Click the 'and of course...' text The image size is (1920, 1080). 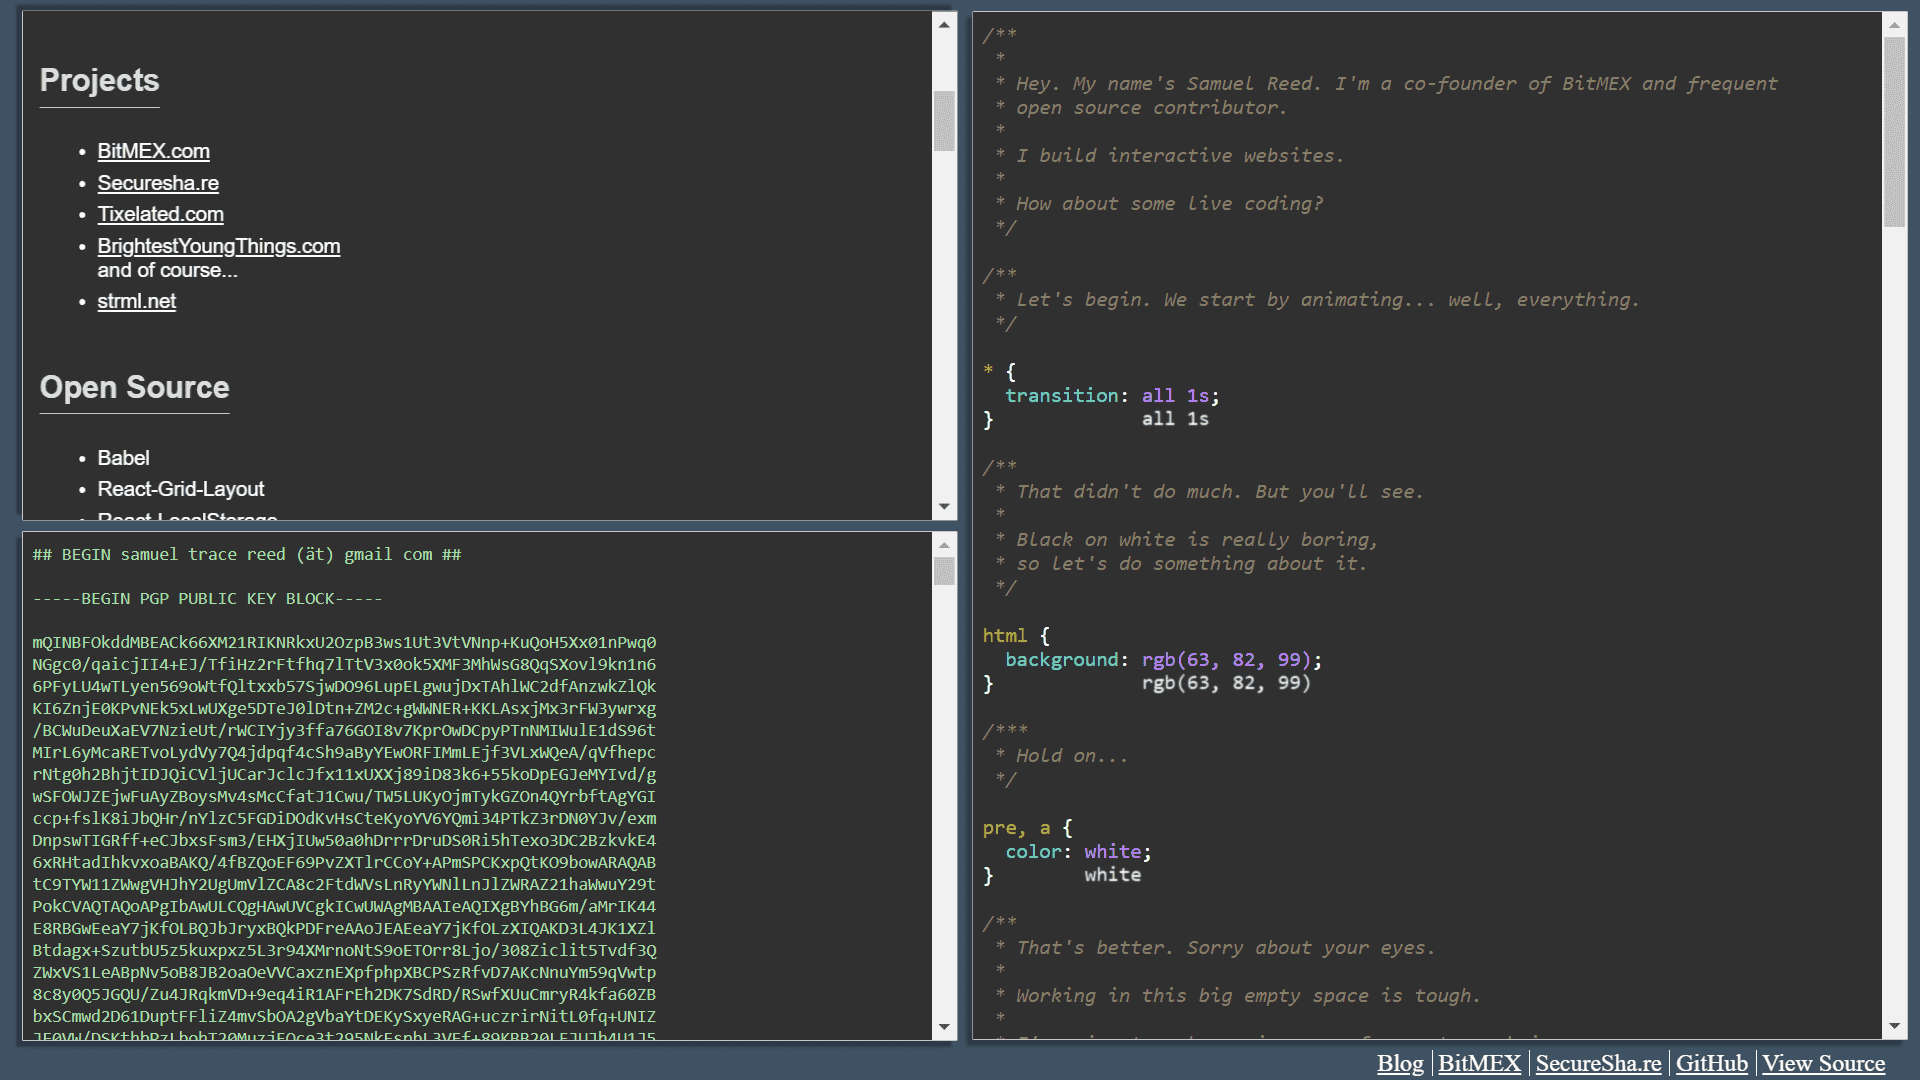[x=167, y=270]
